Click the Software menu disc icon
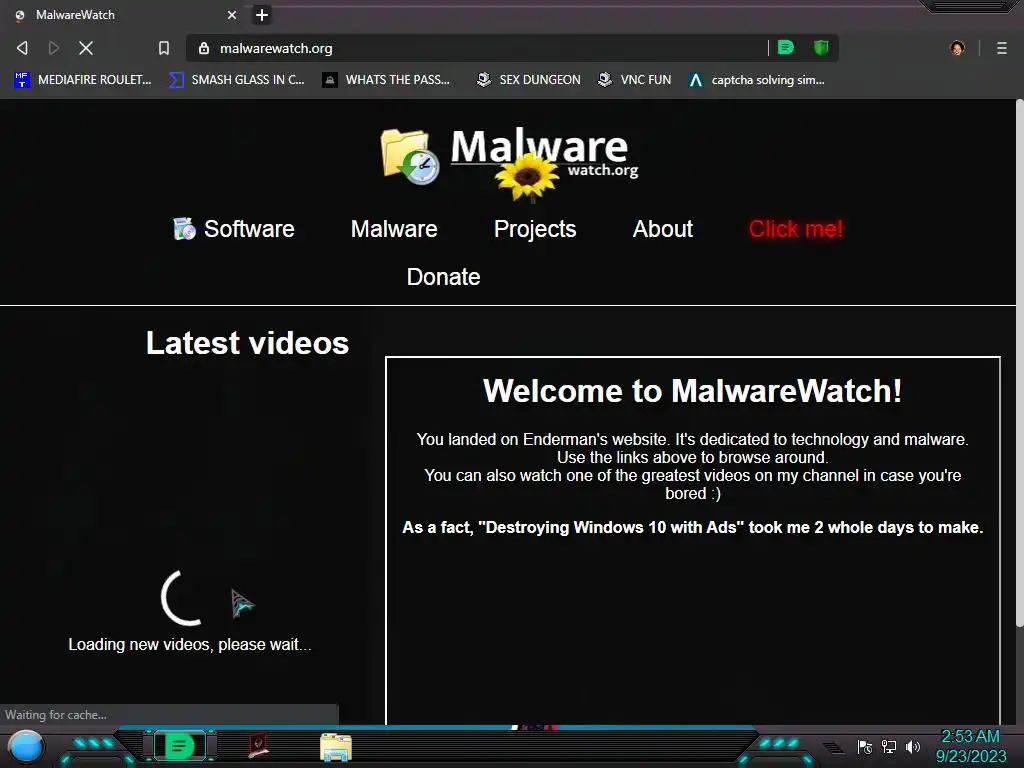Screen dimensions: 1024x768 pyautogui.click(x=184, y=229)
